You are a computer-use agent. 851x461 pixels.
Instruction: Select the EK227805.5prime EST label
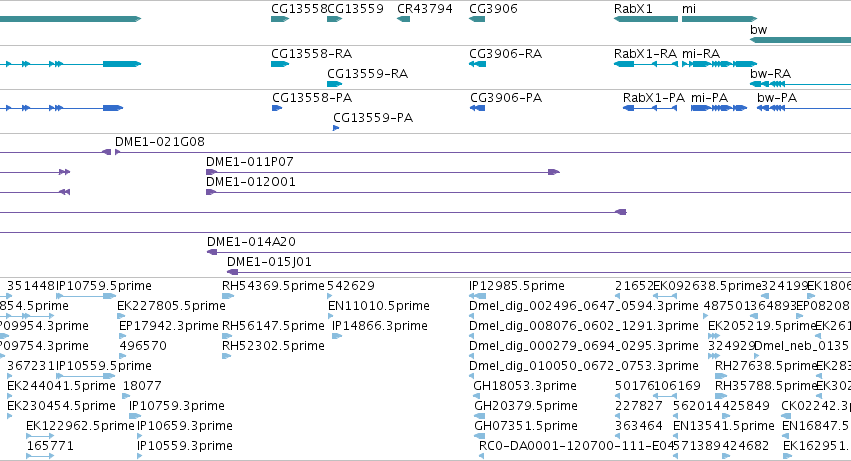coord(172,306)
